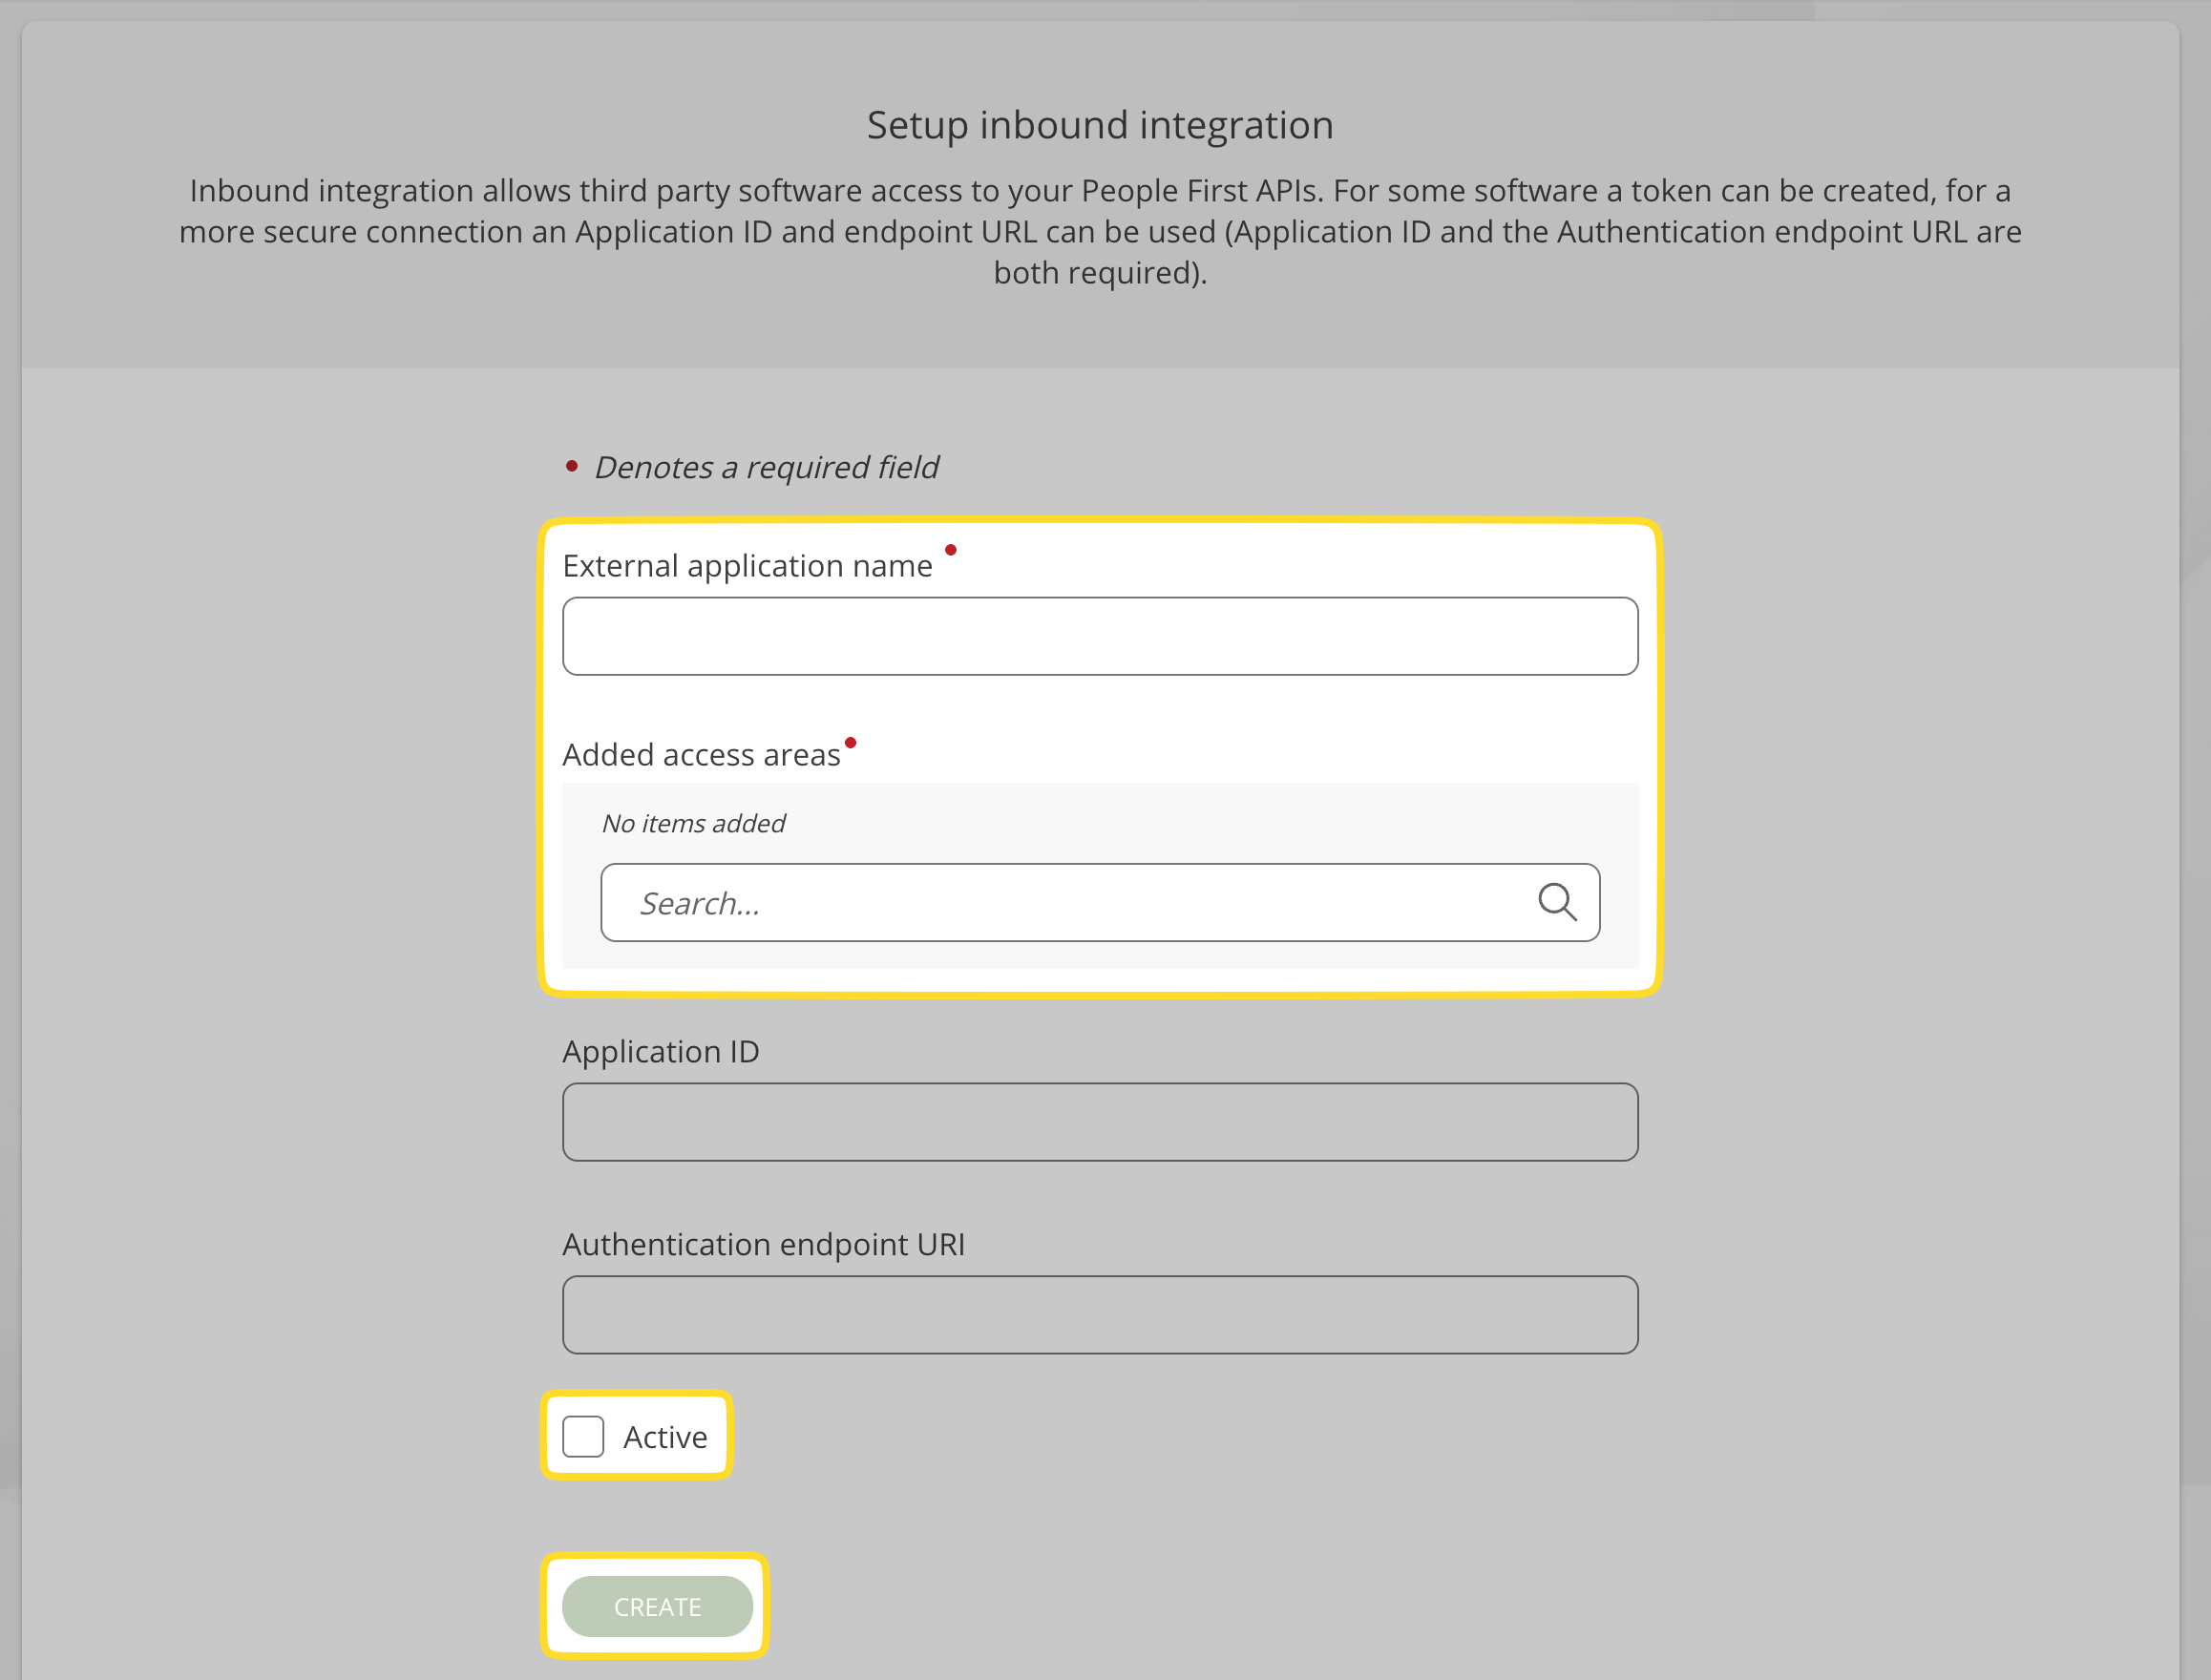Enable the Active checkbox
The width and height of the screenshot is (2211, 1680).
(583, 1436)
